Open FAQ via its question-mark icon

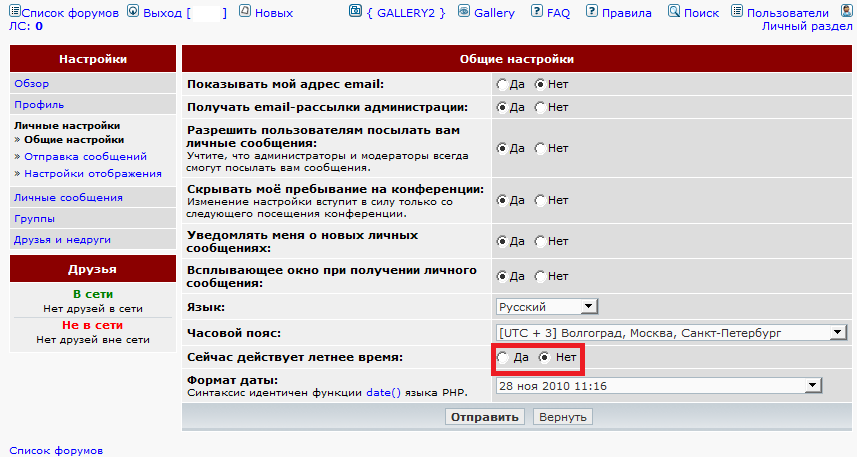538,12
